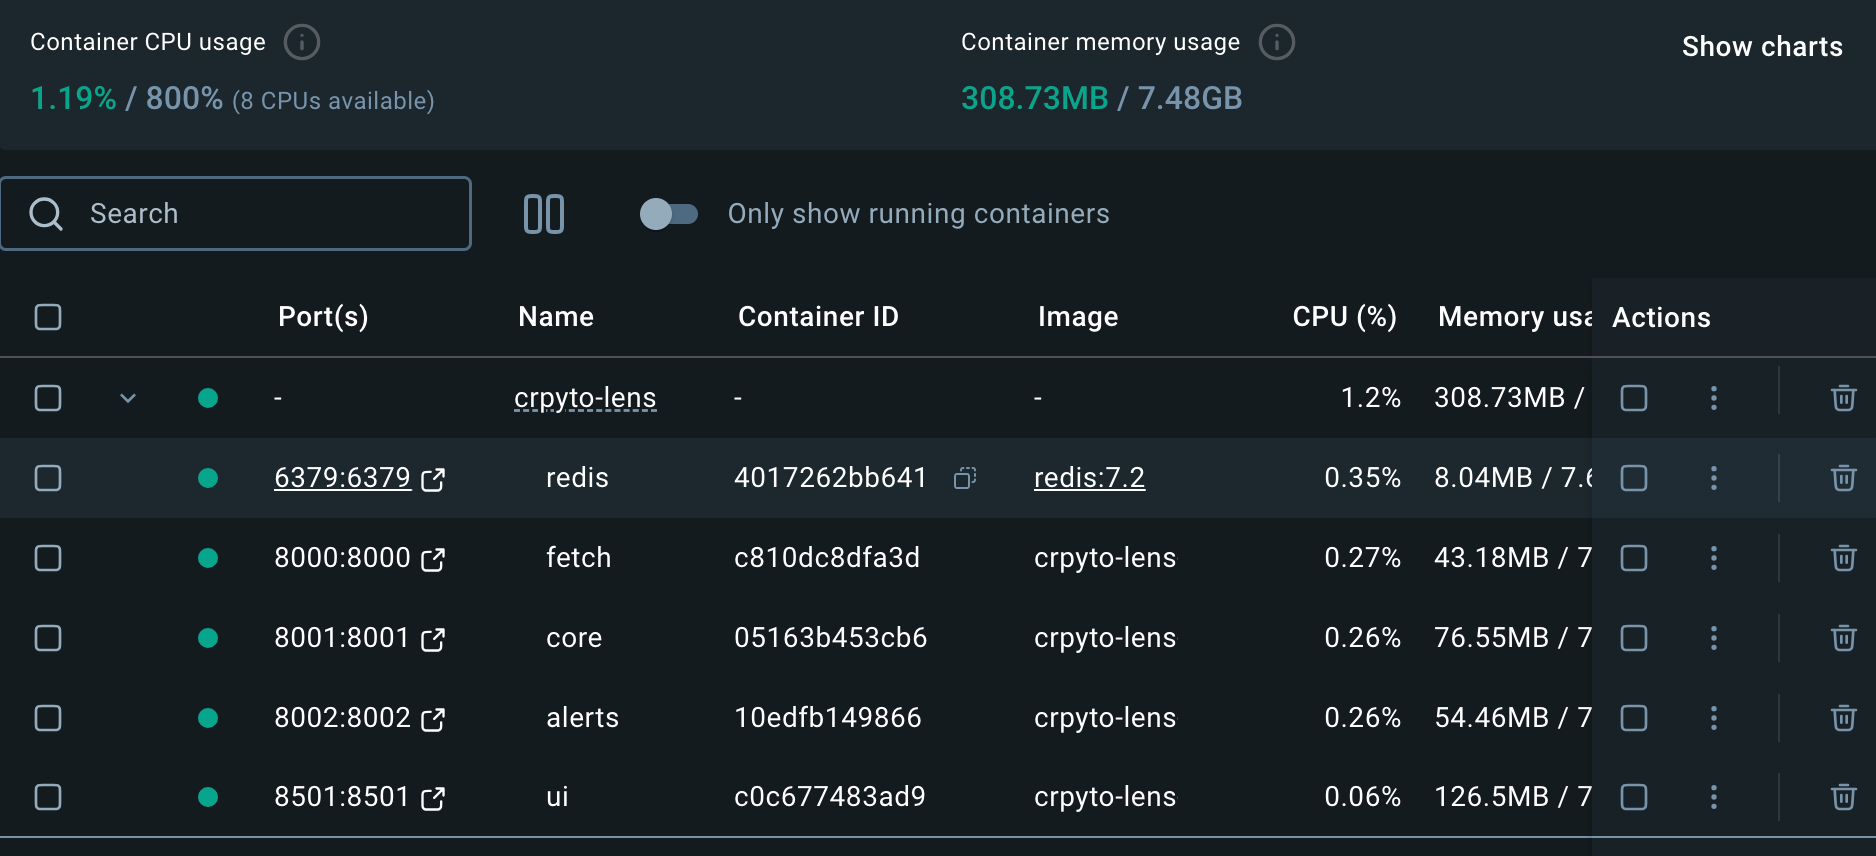
Task: Delete the core container
Action: (1844, 638)
